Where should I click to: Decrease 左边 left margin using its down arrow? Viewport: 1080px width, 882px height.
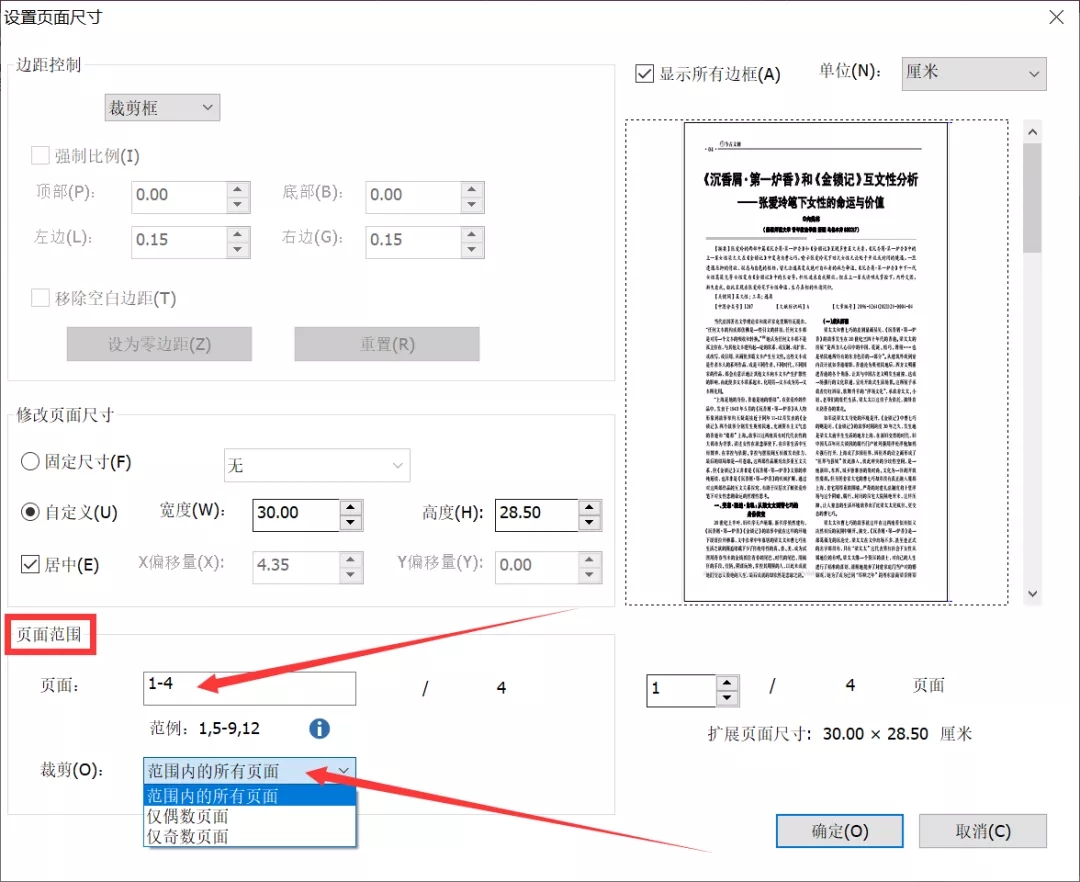236,247
